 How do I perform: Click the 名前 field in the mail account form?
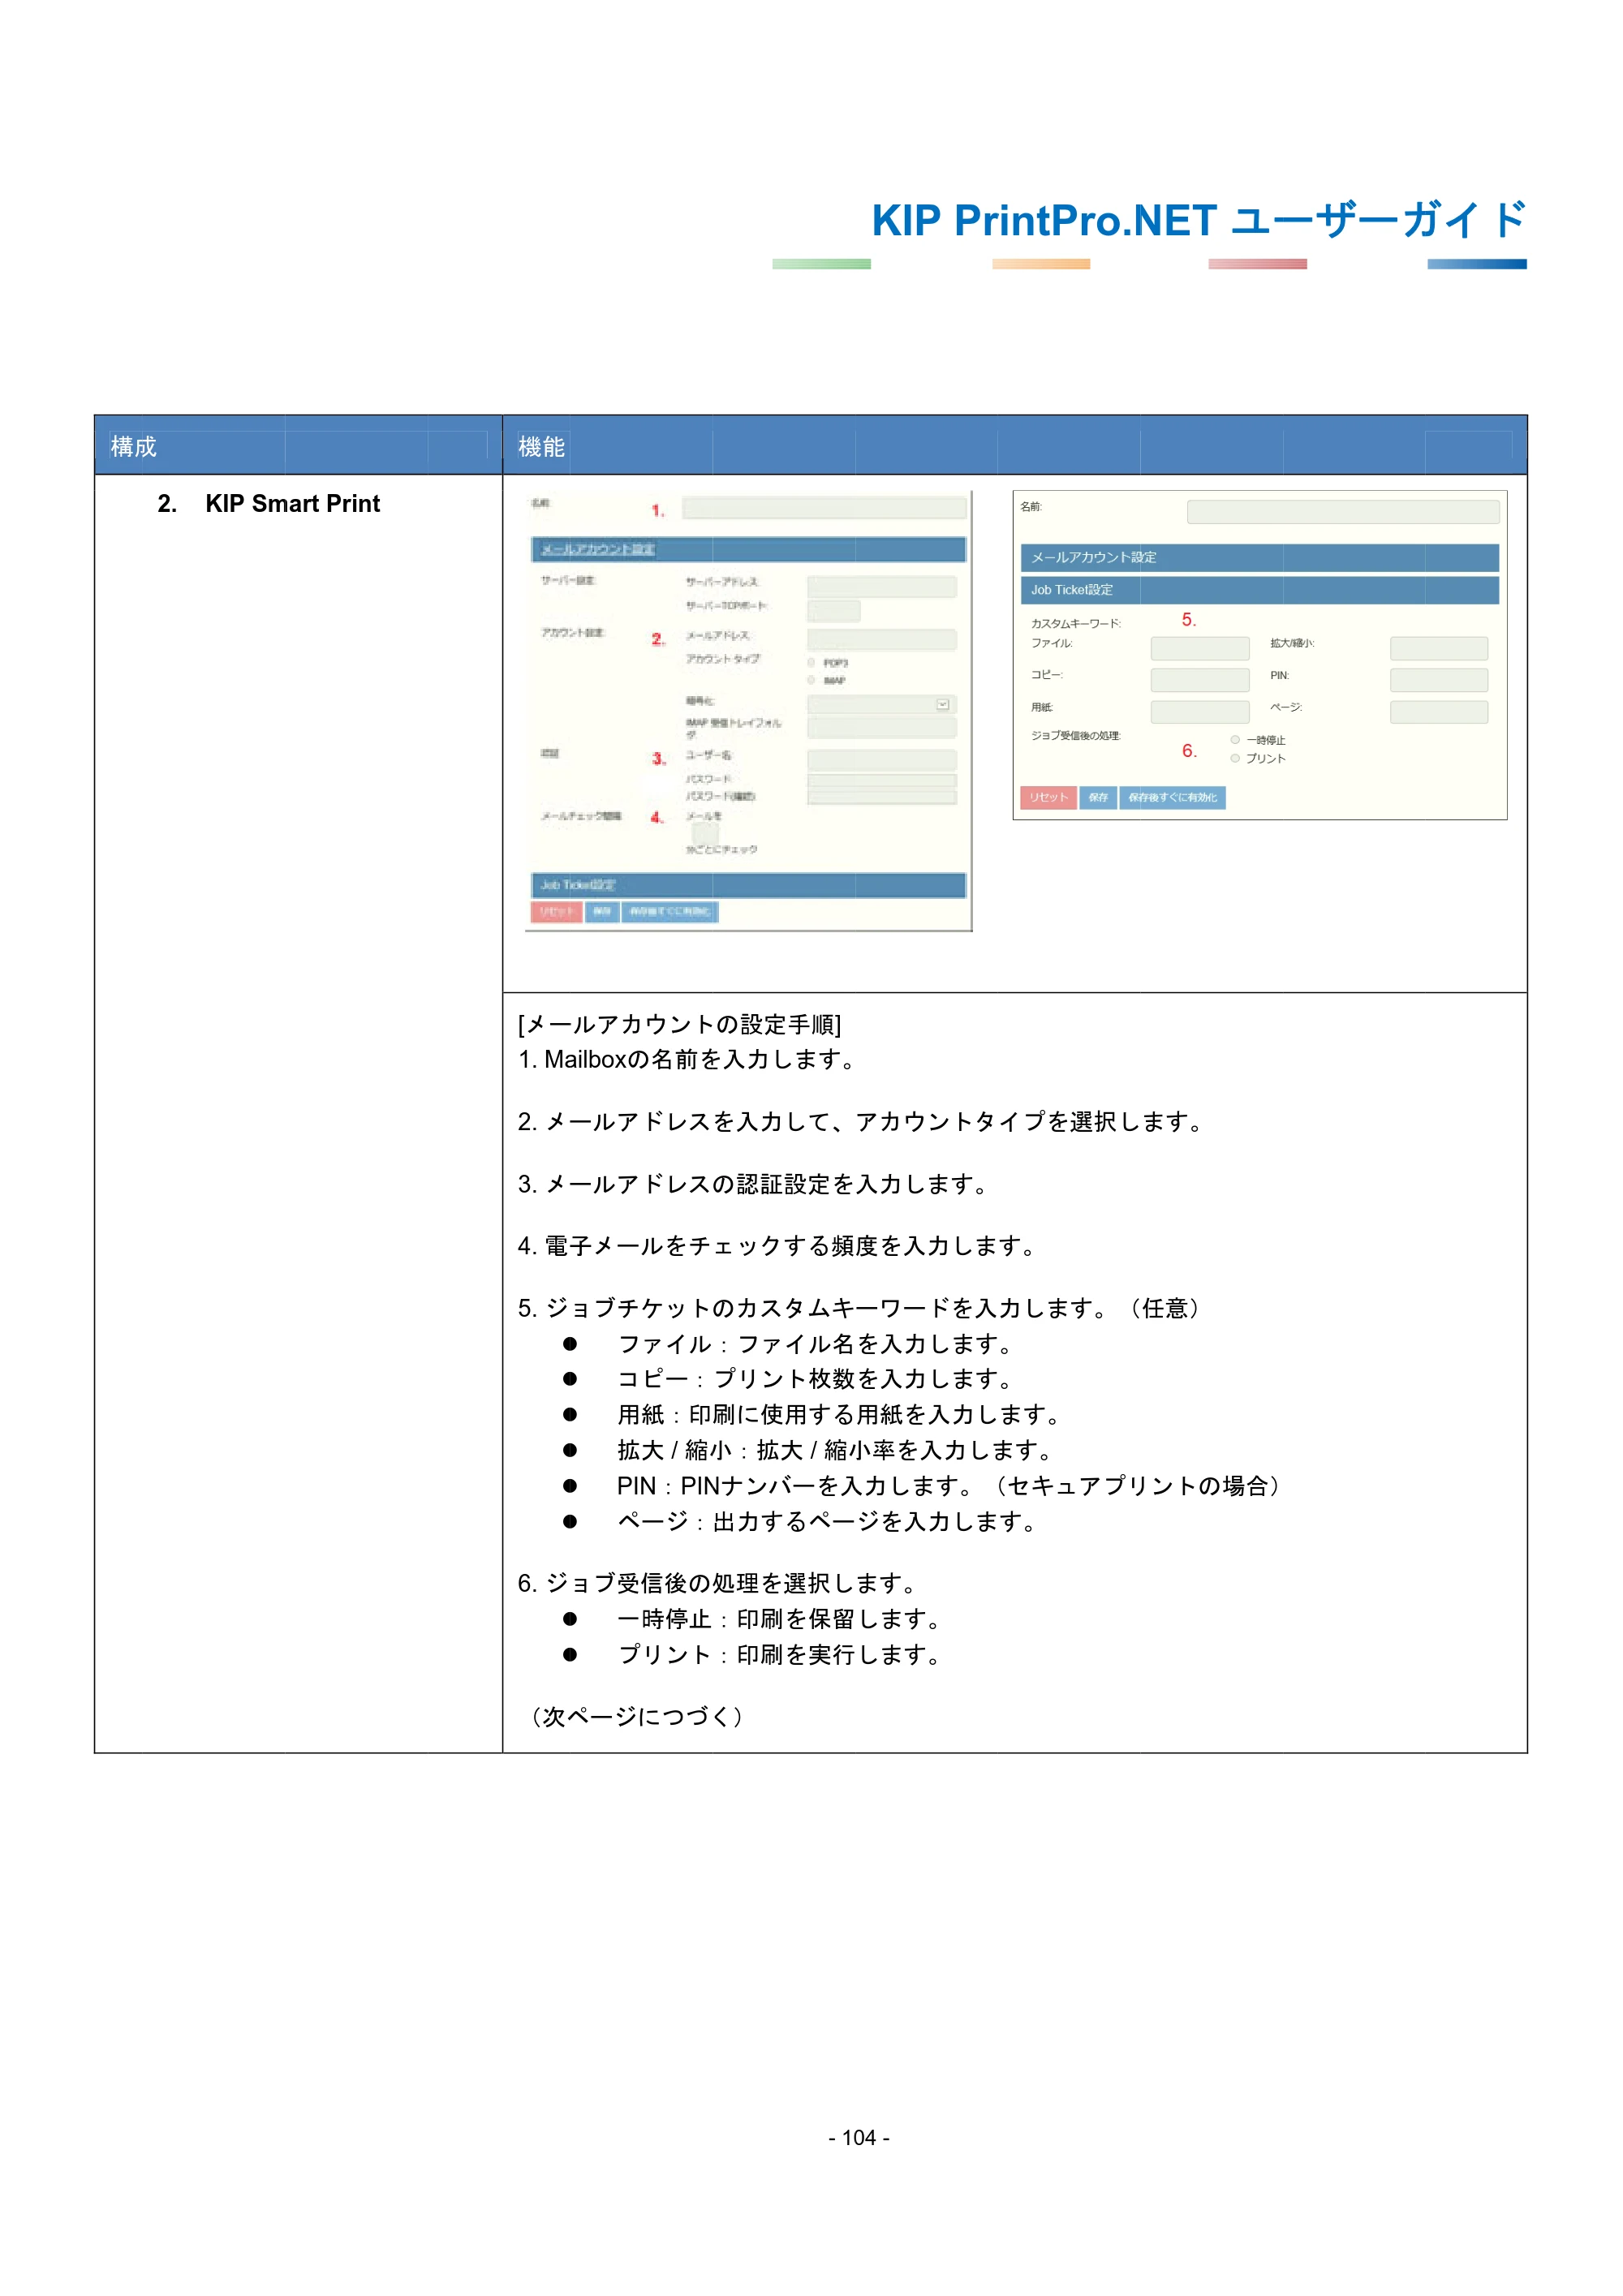click(x=824, y=508)
